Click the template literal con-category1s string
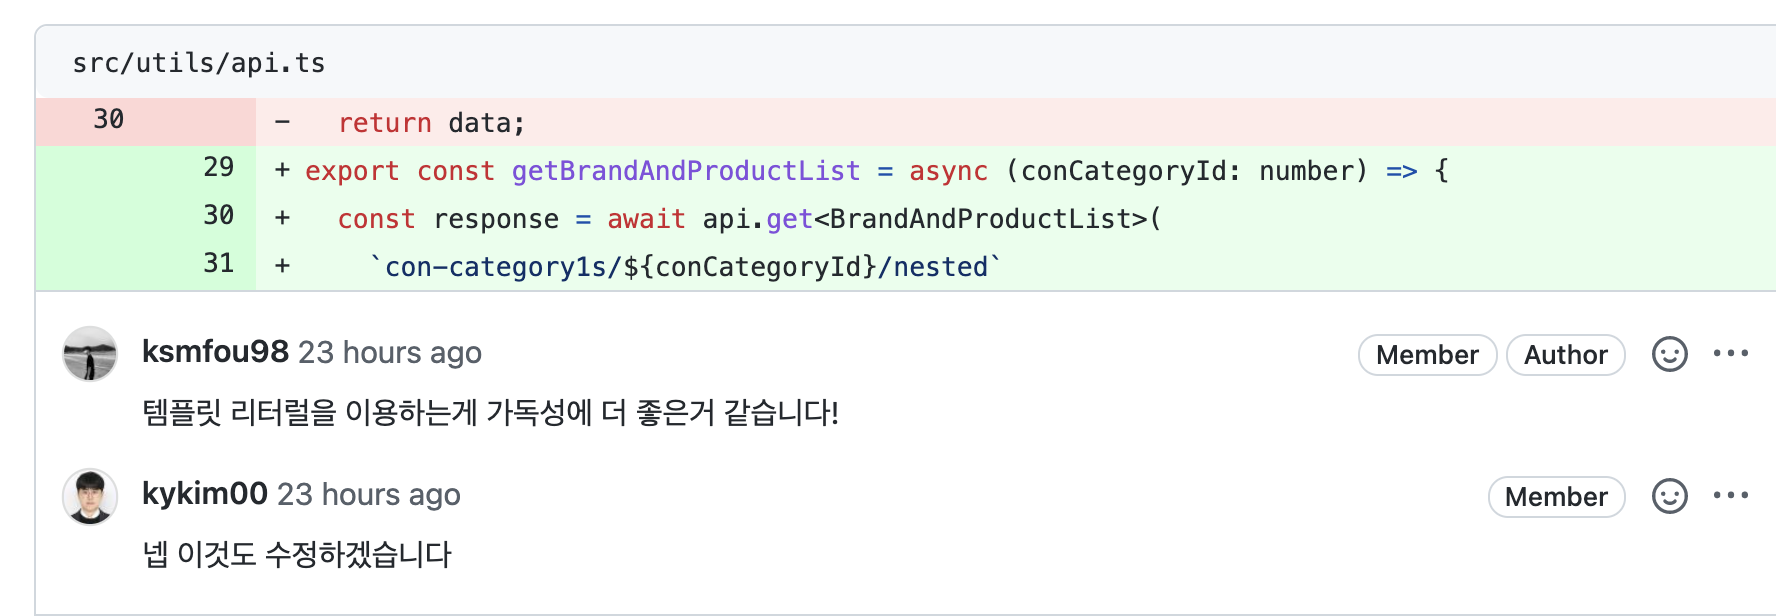 685,267
